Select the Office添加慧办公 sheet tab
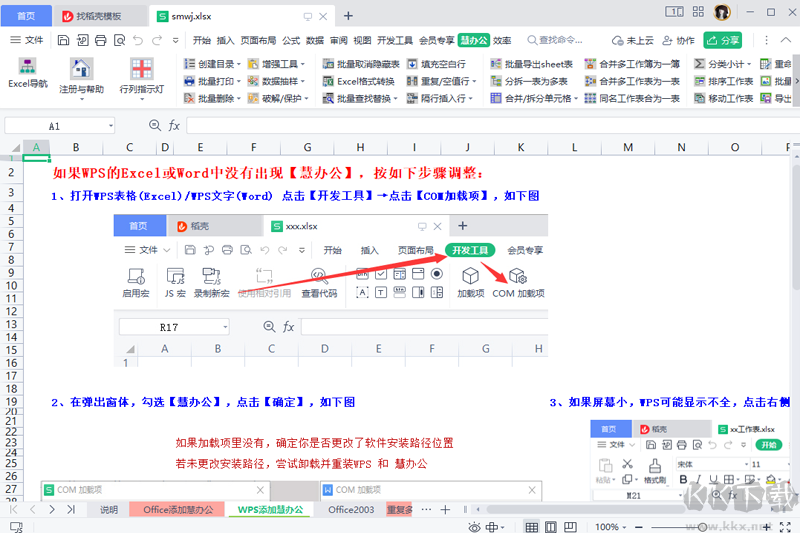This screenshot has width=800, height=533. [x=178, y=509]
